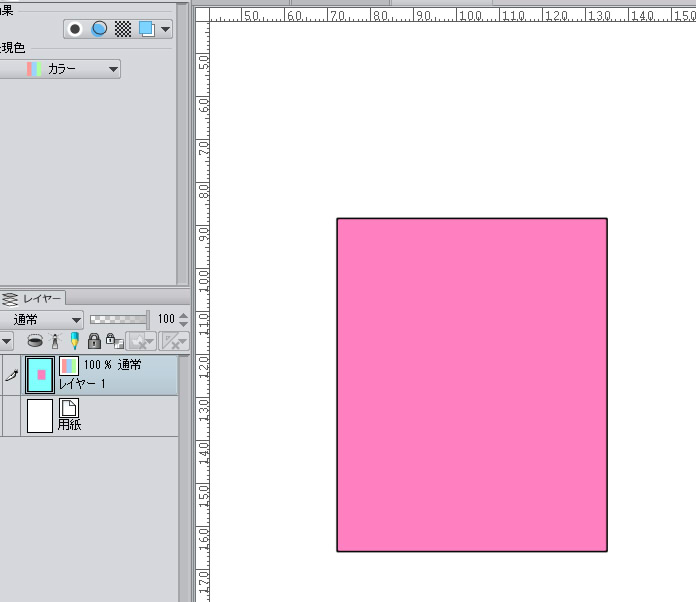
Task: Click the layer opacity slider
Action: [118, 319]
